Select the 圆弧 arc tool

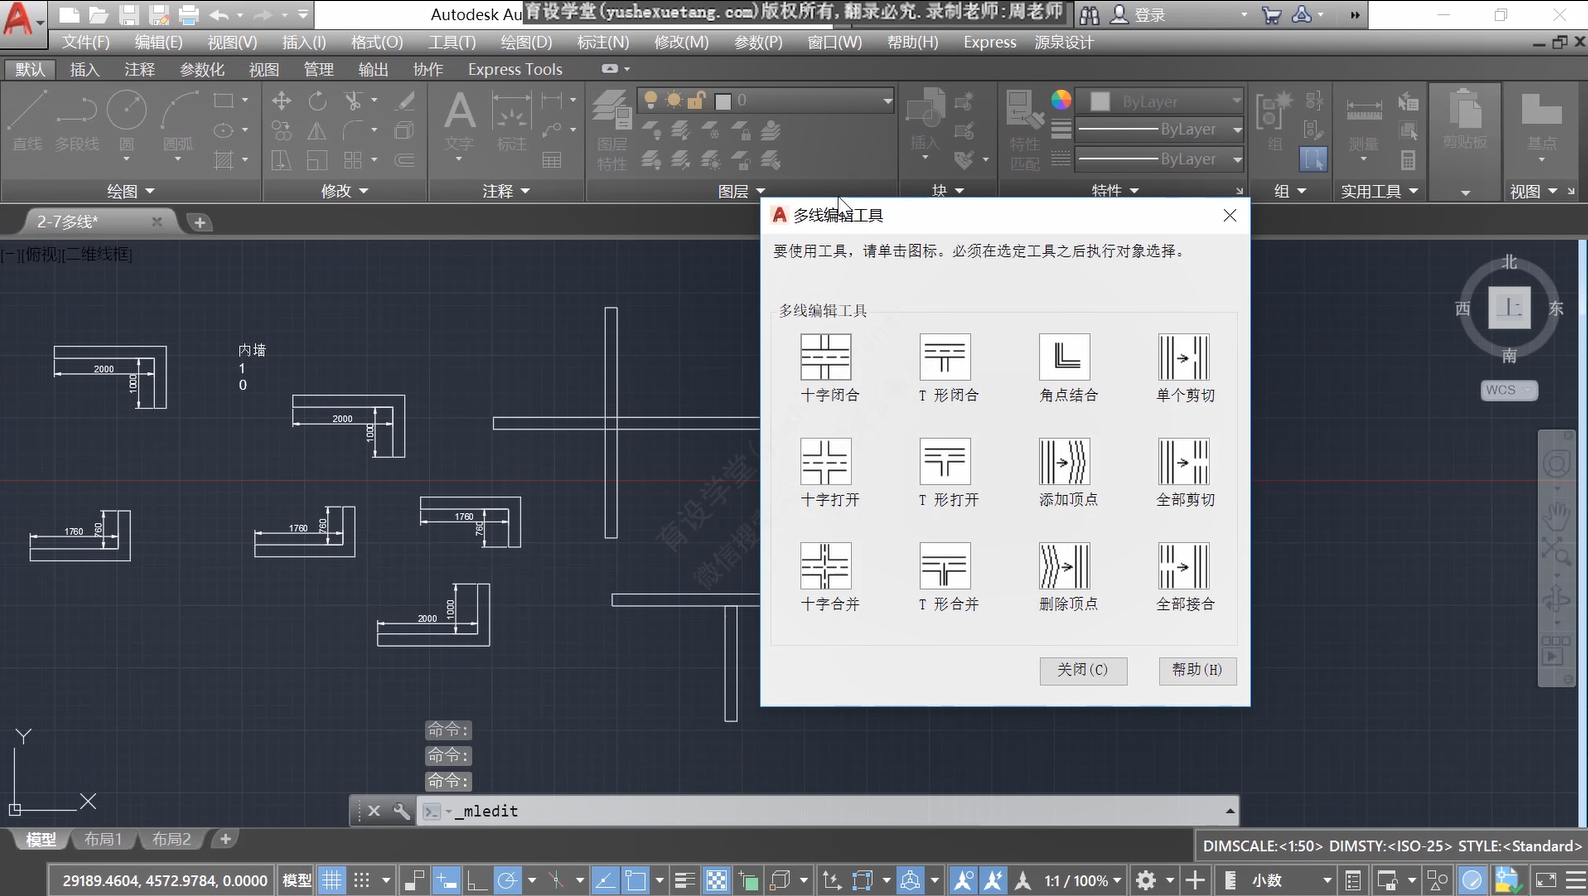point(178,122)
